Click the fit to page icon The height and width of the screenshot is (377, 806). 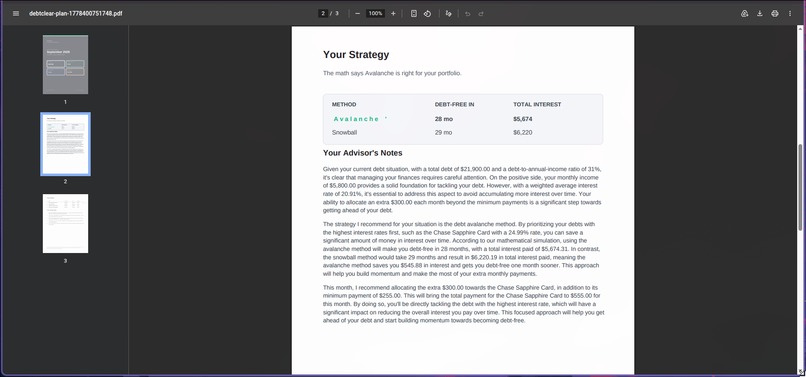coord(414,13)
